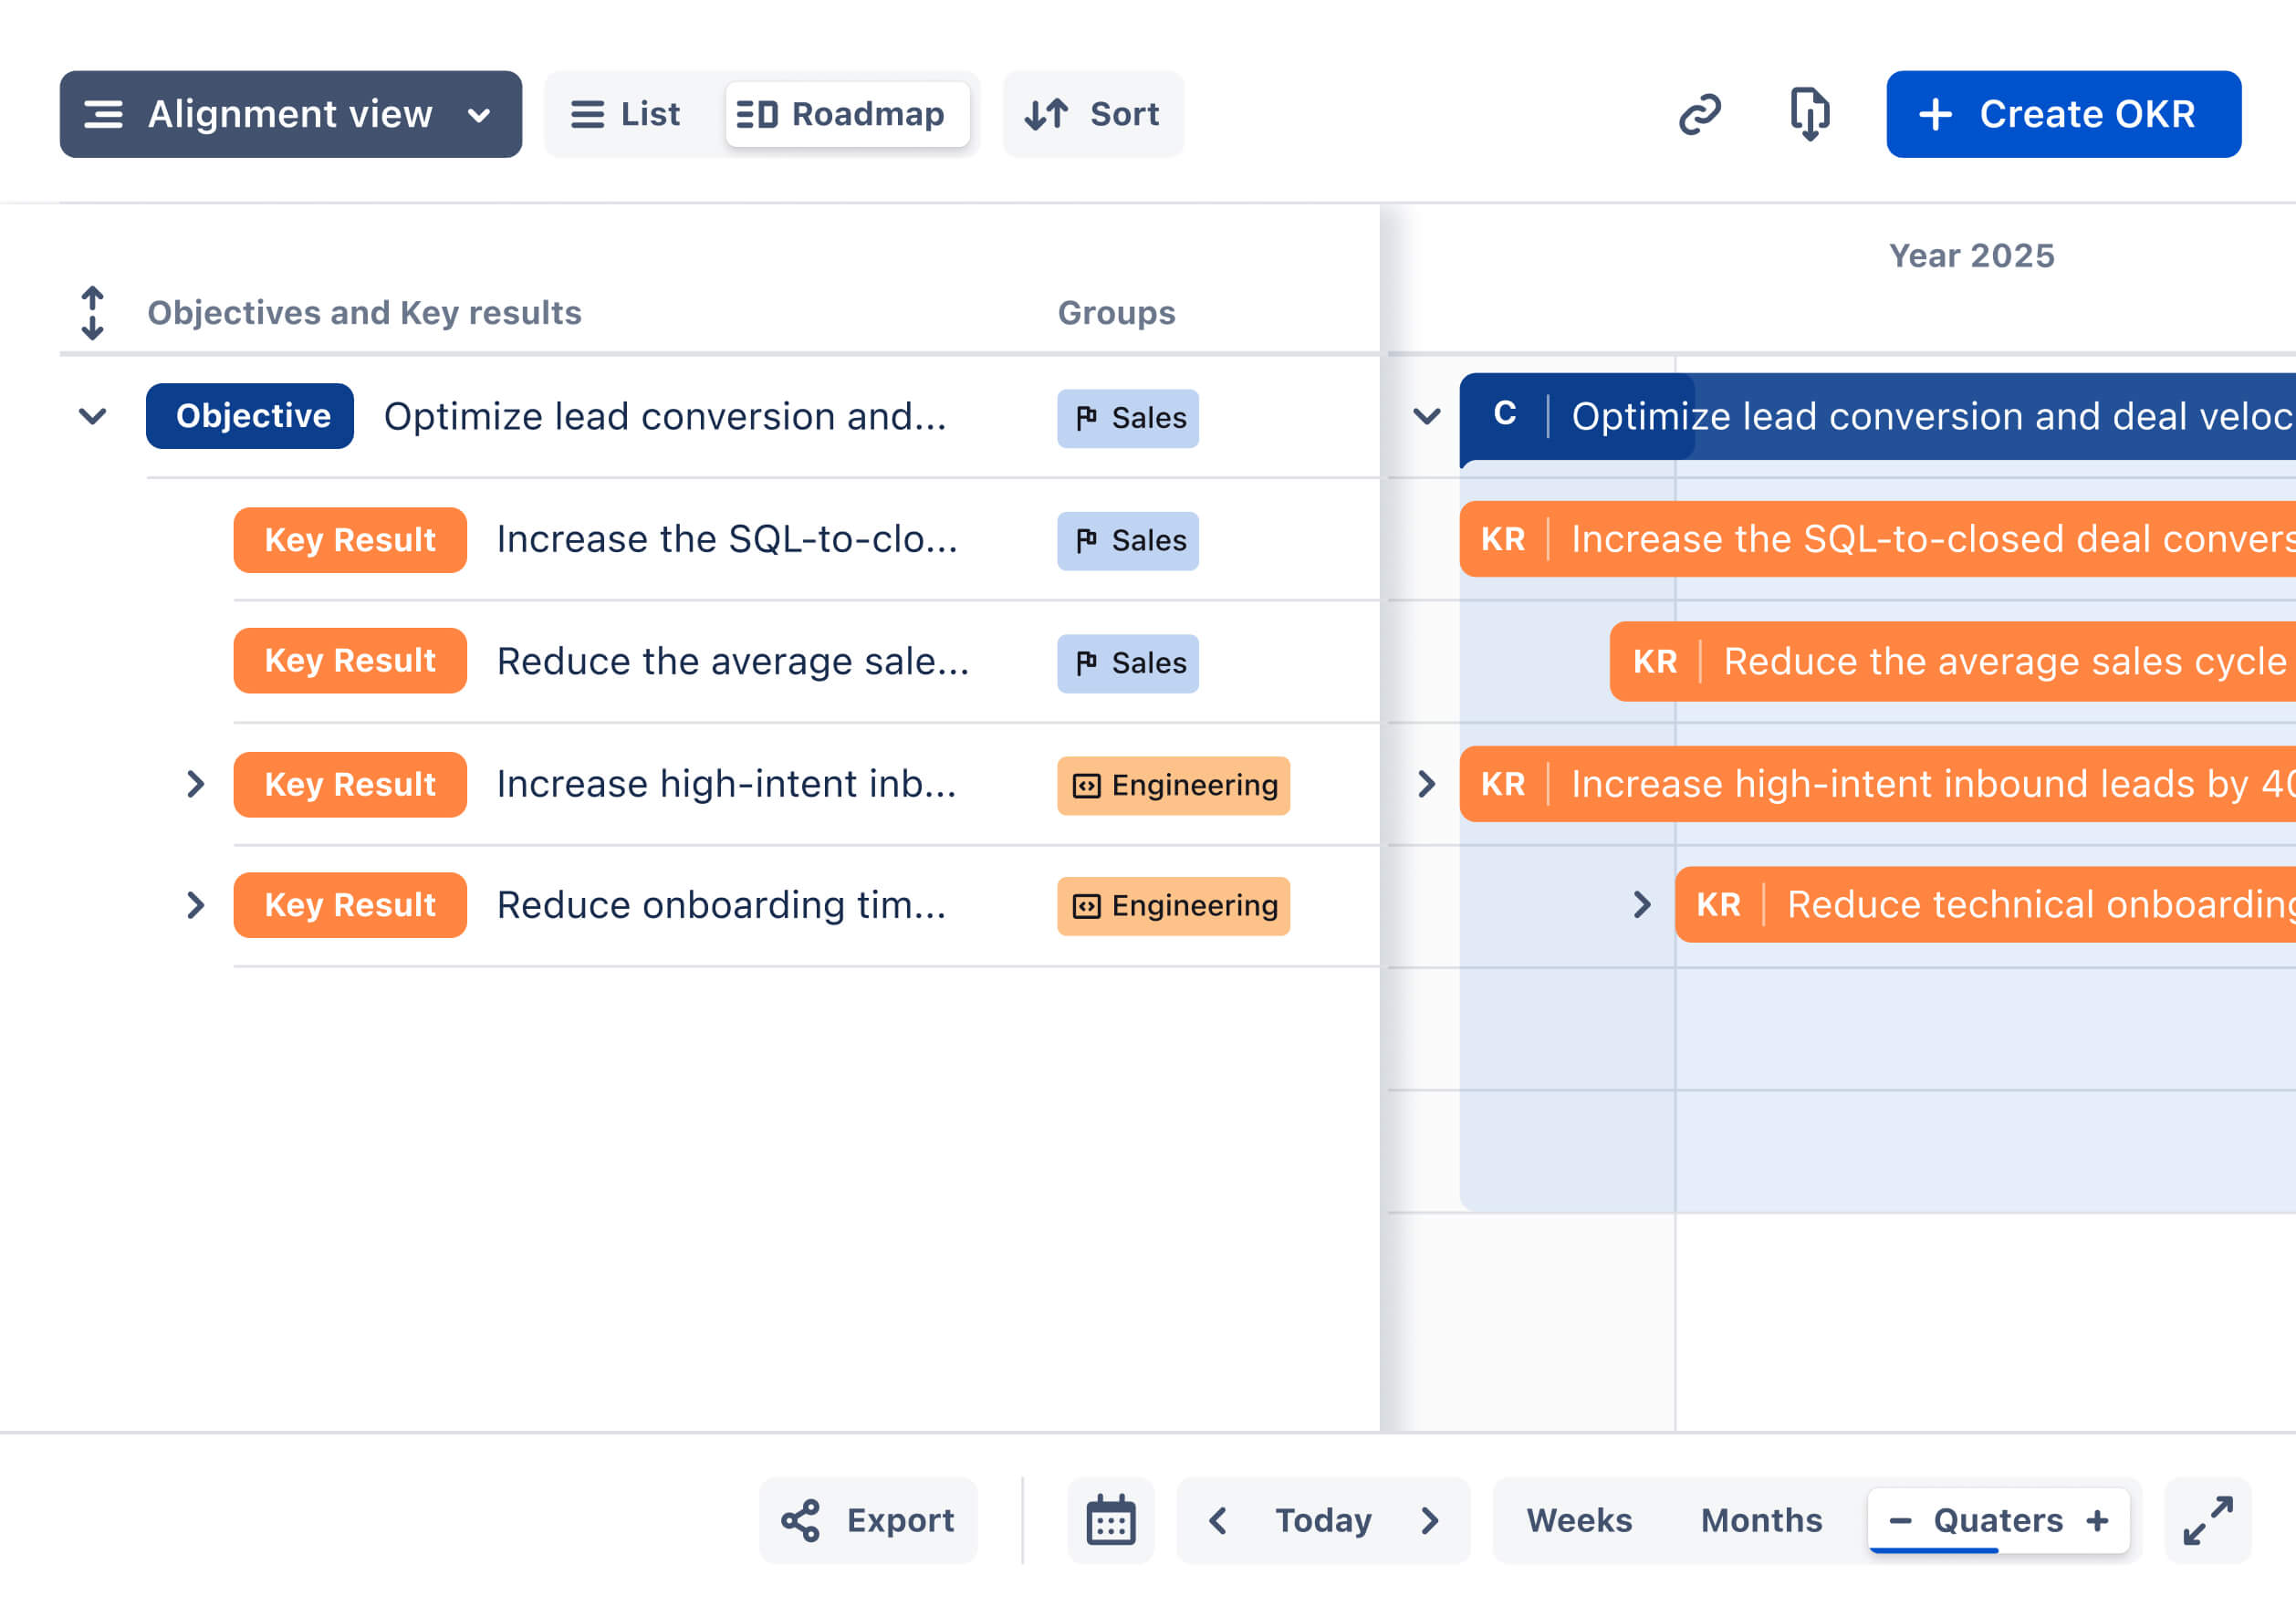Screen dimensions: 2296x1606
Task: Click the Increase the SQL-to-closed deal timeline bar
Action: coord(1878,539)
